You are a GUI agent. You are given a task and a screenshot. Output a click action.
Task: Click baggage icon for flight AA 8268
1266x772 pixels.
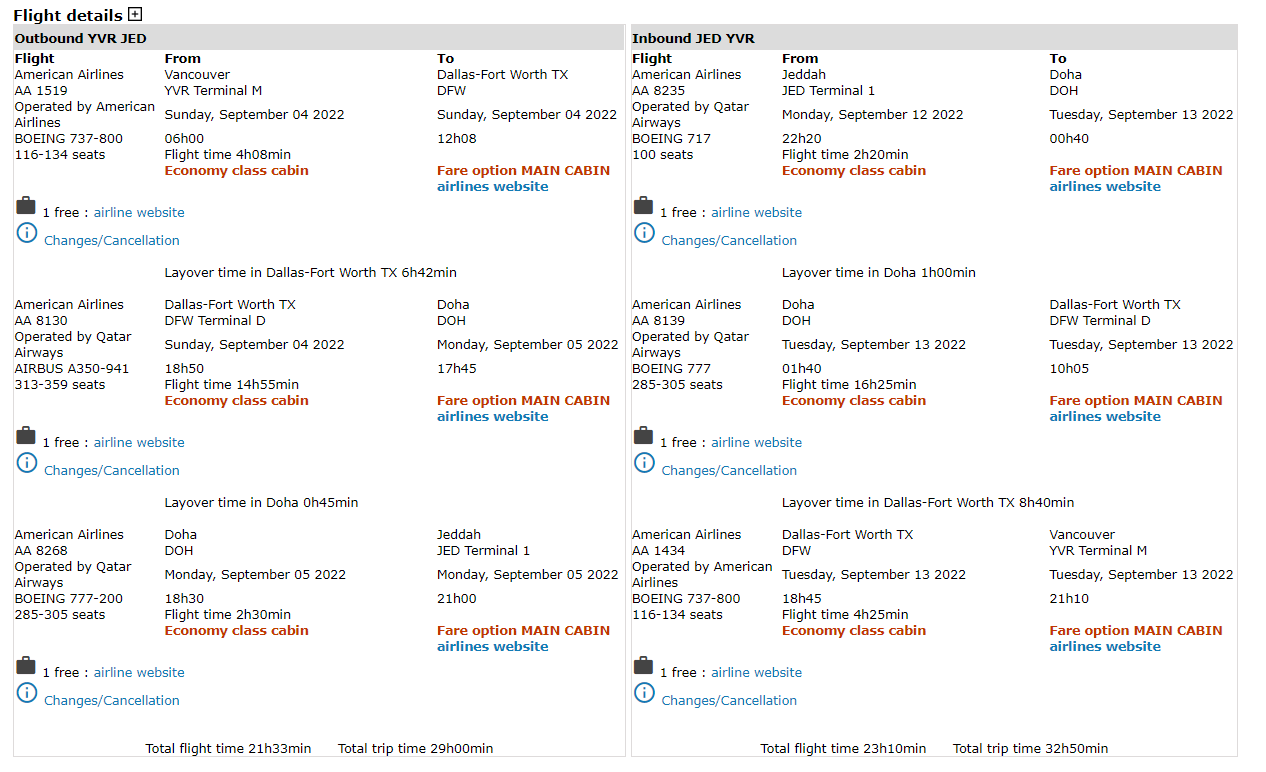[x=26, y=666]
